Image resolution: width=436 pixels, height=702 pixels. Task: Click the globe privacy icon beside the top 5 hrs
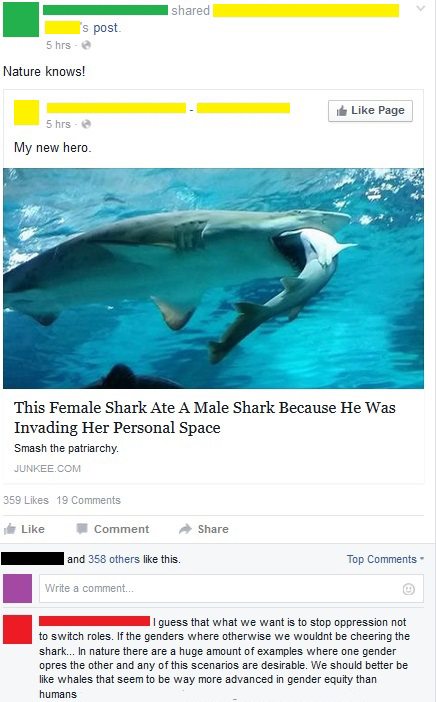click(86, 45)
